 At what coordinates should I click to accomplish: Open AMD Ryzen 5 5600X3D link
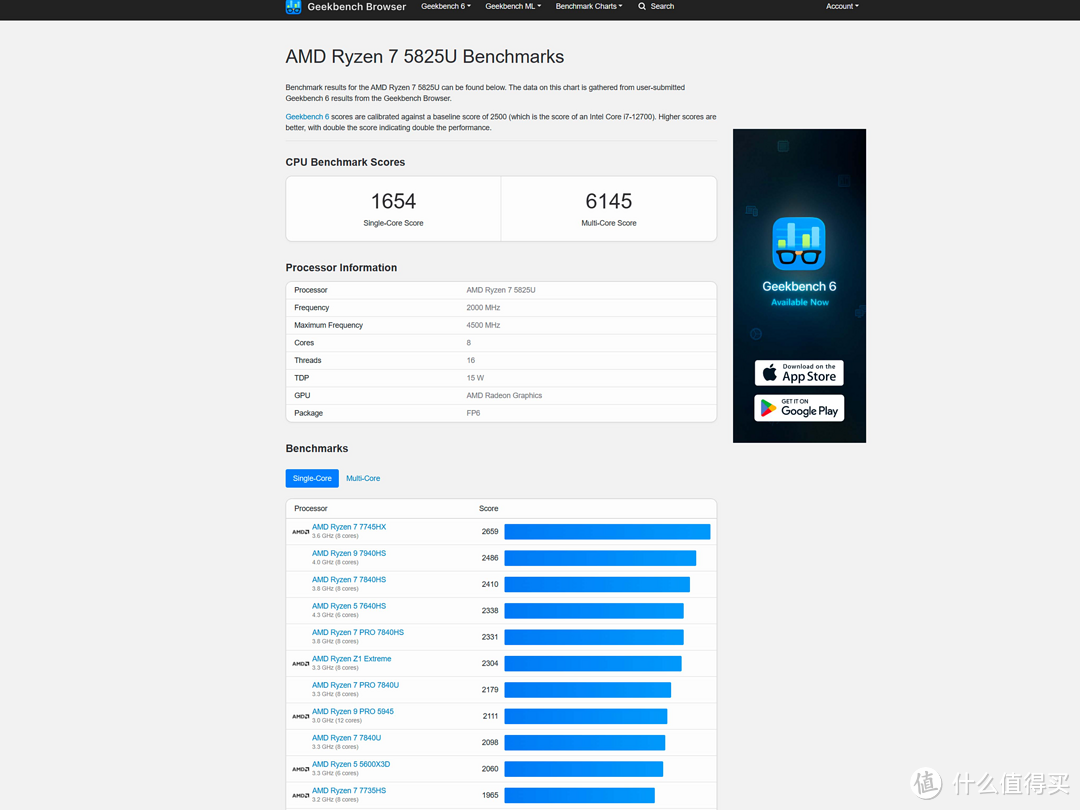[351, 764]
